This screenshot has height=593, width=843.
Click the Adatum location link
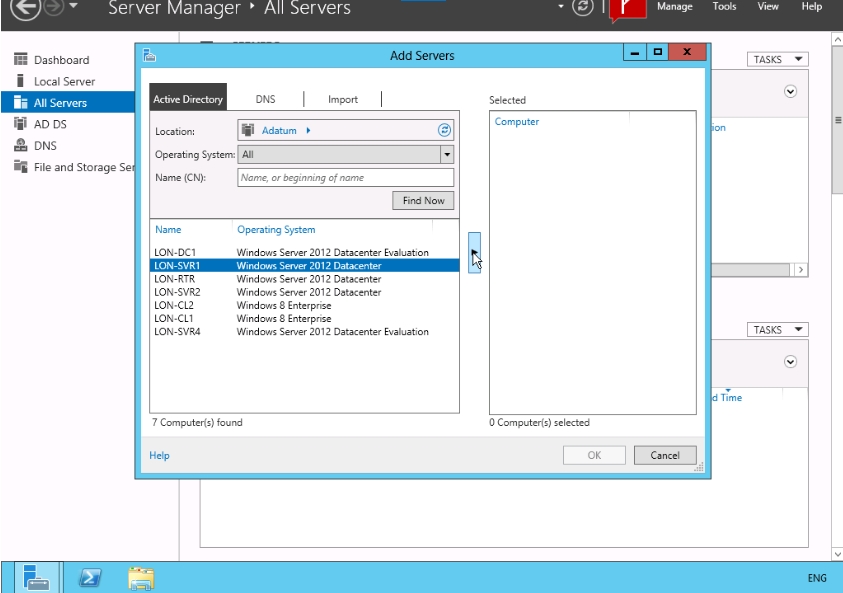tap(279, 130)
